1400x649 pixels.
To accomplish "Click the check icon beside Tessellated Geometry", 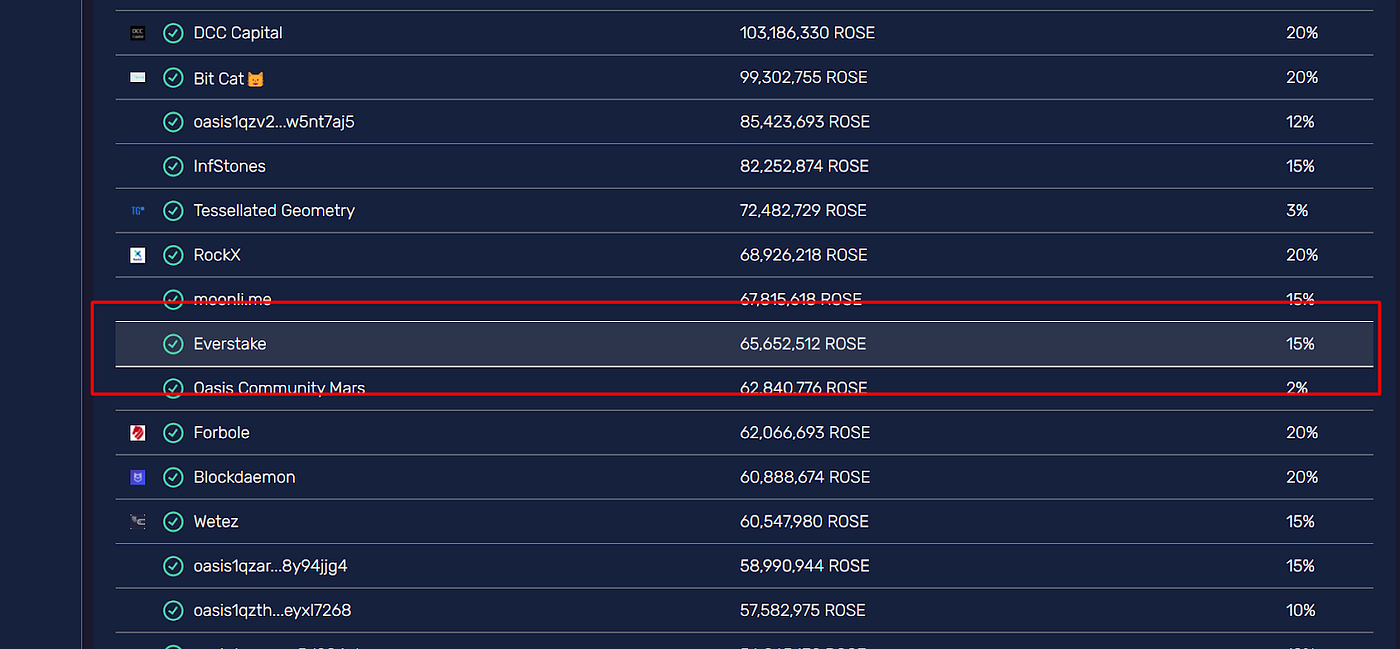I will coord(173,211).
